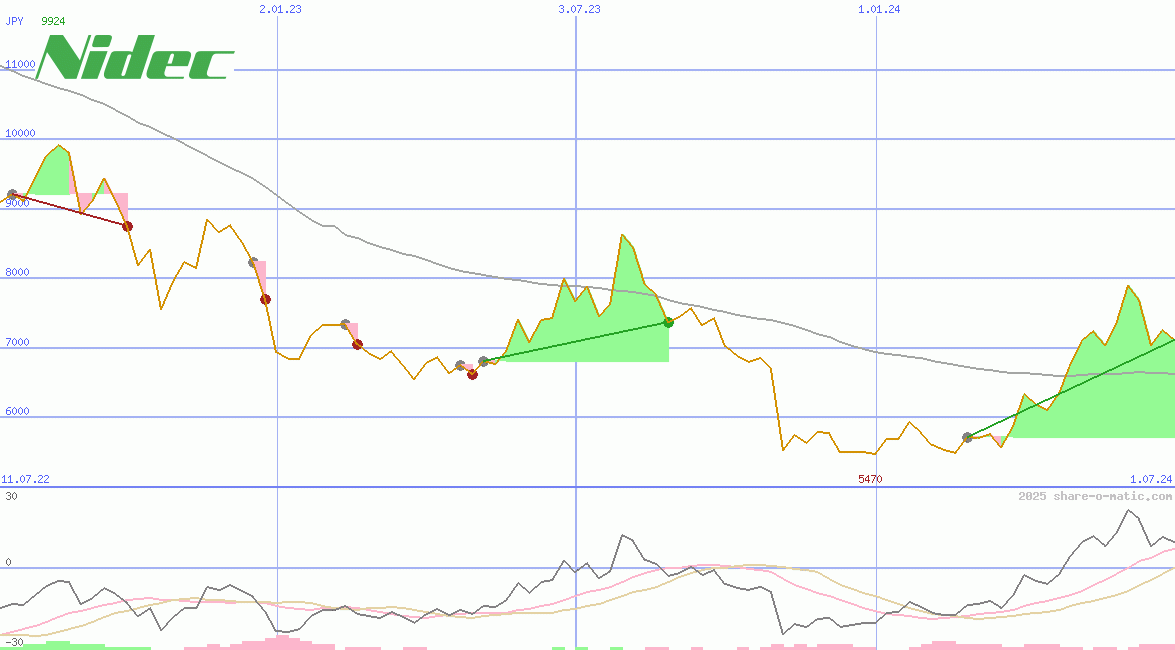This screenshot has width=1175, height=650.
Task: Click the gray marker starting the dark red trend line
Action: click(x=12, y=194)
